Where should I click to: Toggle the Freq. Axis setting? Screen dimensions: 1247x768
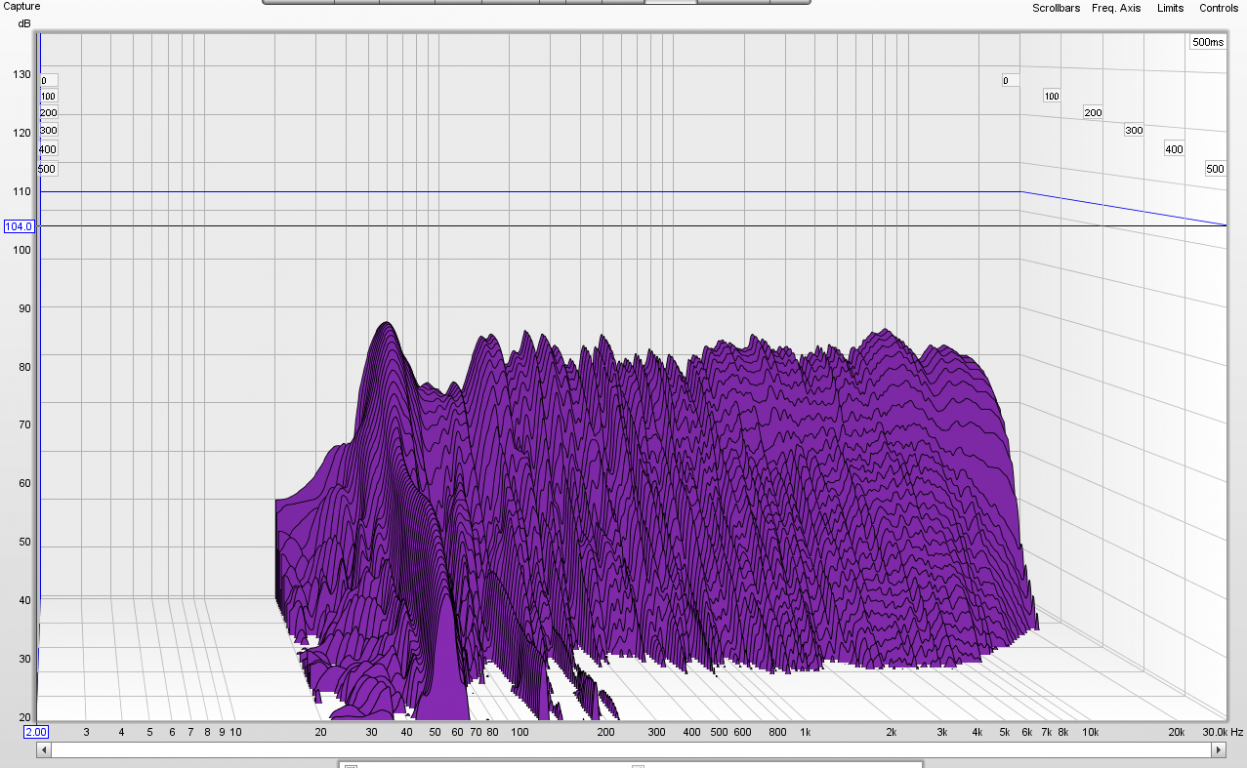[x=1116, y=8]
